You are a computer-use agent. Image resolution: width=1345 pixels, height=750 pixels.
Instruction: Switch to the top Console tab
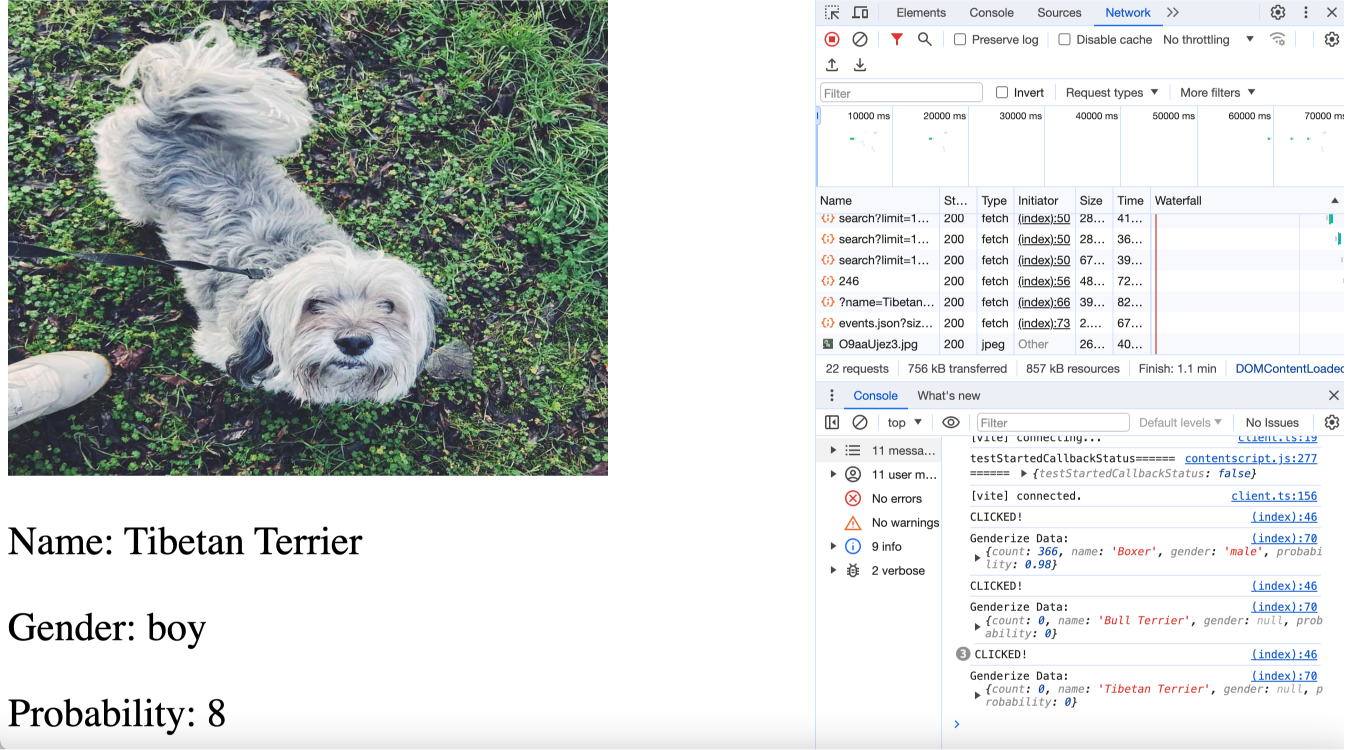[992, 13]
